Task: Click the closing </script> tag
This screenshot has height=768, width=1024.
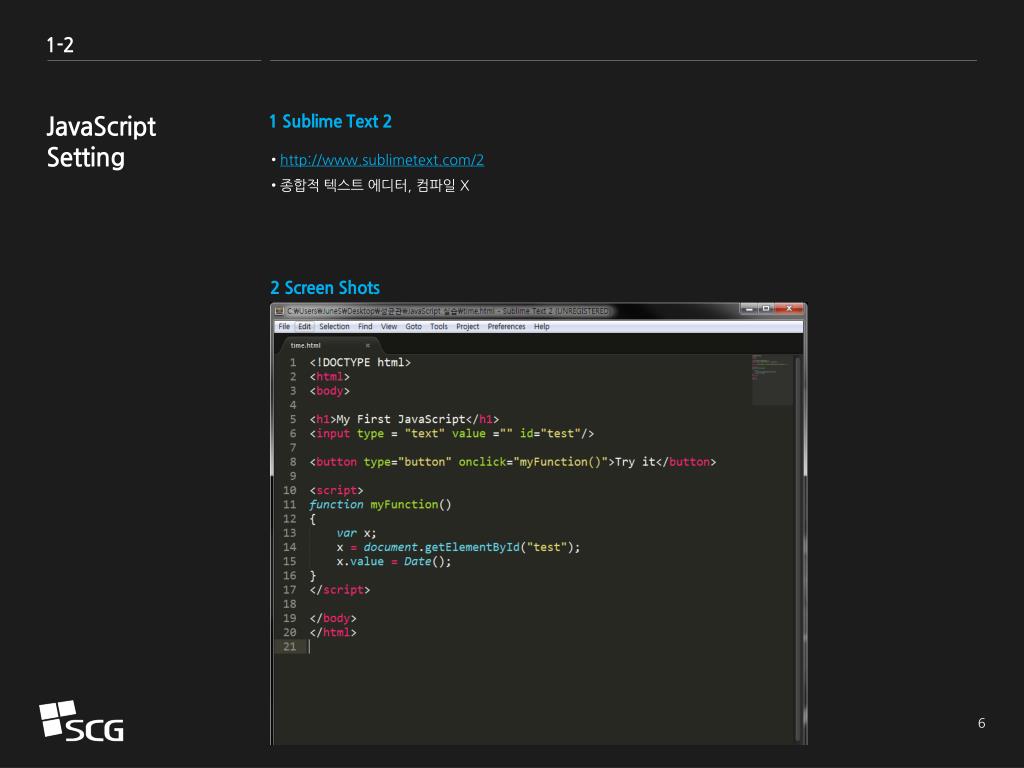Action: [340, 590]
